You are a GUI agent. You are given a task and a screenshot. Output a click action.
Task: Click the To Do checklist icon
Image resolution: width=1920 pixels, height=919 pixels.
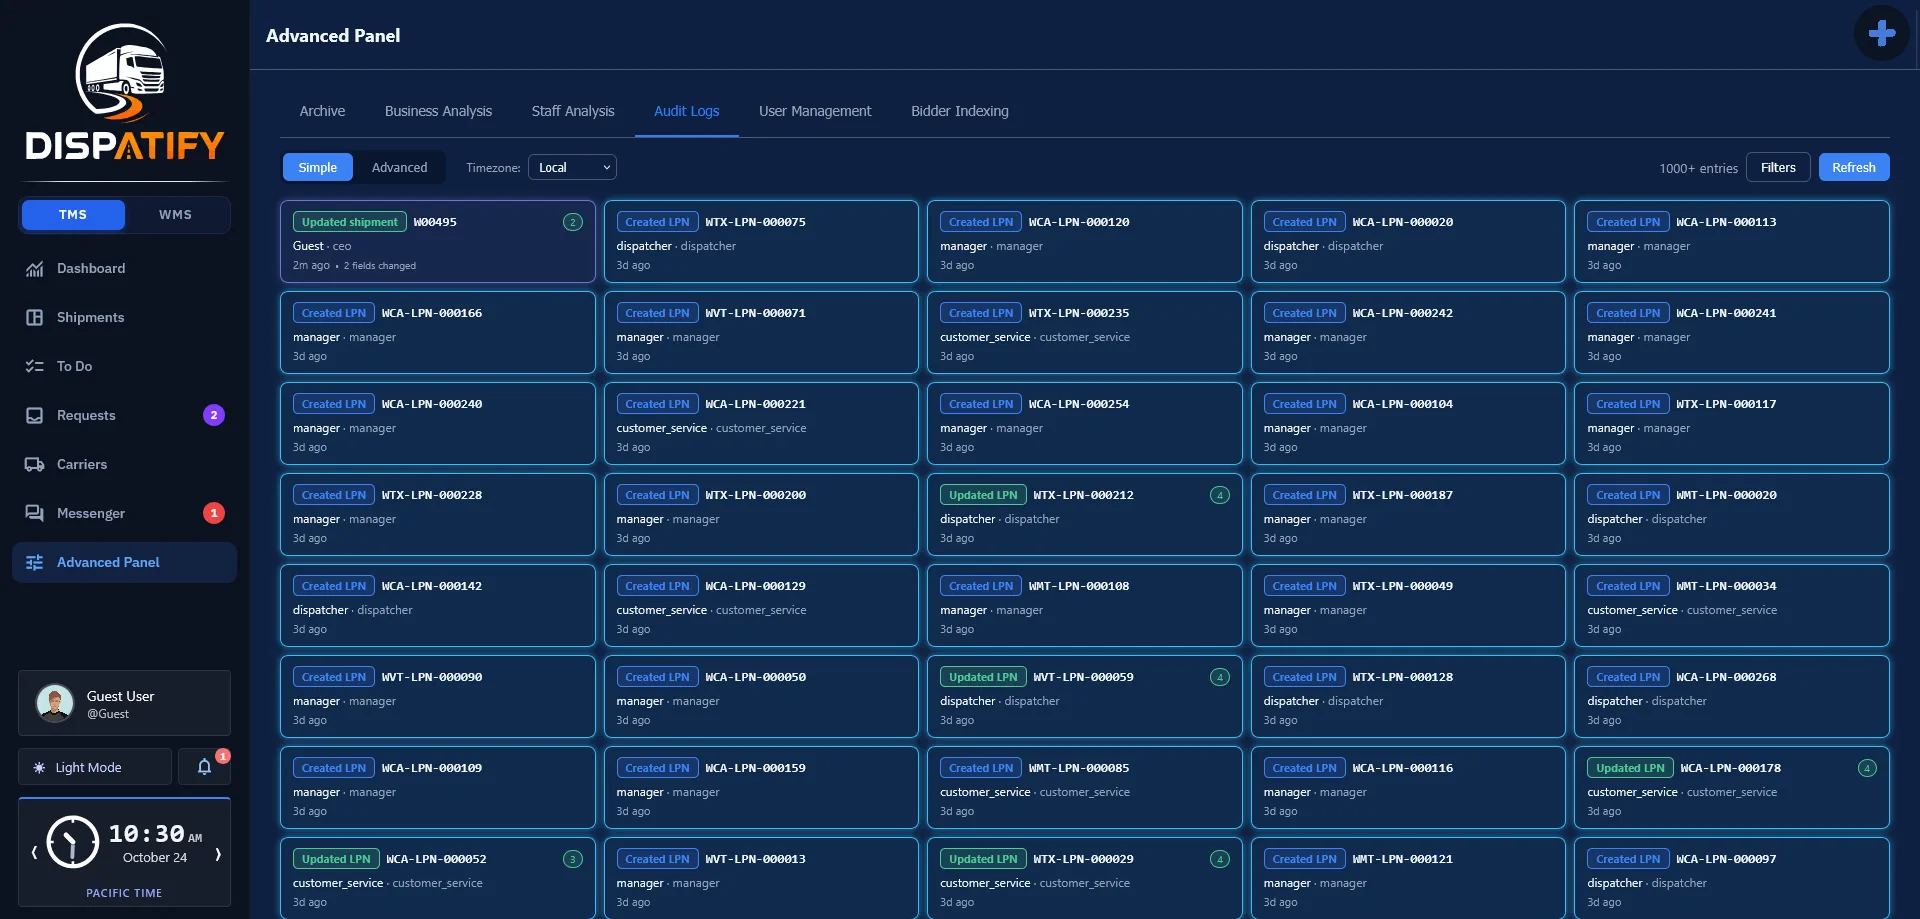point(34,366)
